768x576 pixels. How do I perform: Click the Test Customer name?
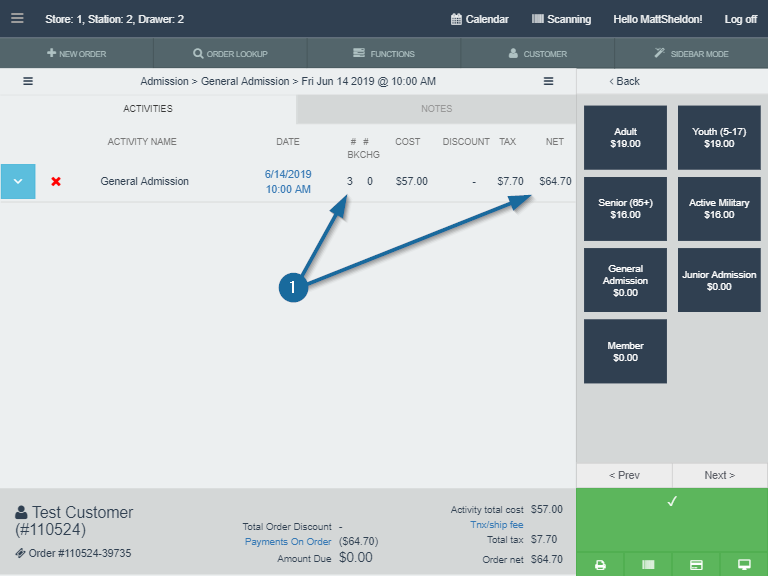click(x=82, y=512)
